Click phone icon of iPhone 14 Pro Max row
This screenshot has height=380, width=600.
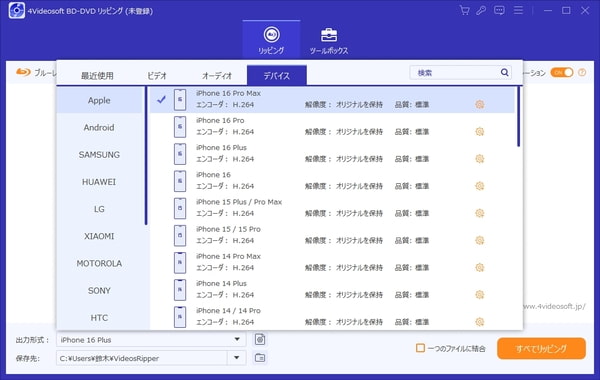tap(180, 263)
